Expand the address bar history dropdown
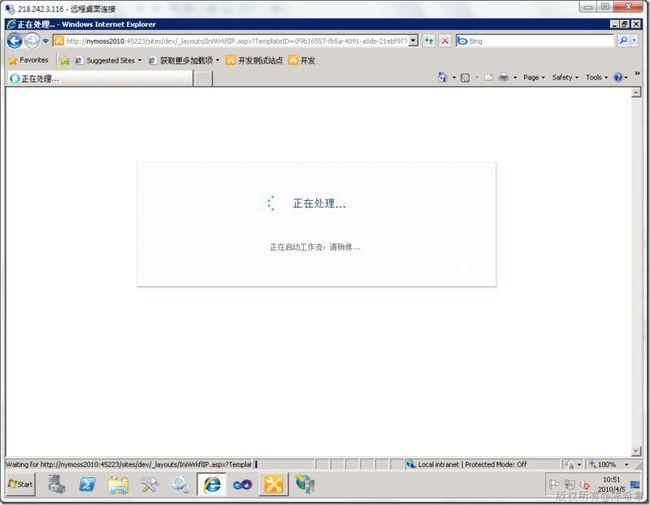650x505 pixels. tap(414, 41)
